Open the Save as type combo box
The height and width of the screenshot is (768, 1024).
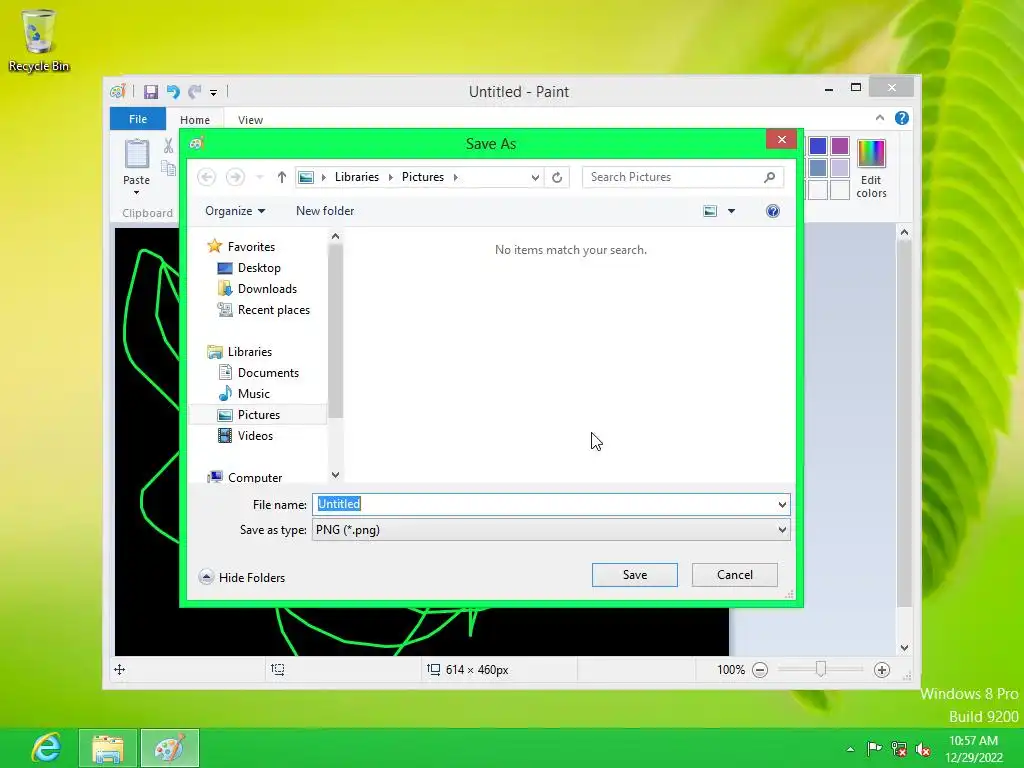551,530
